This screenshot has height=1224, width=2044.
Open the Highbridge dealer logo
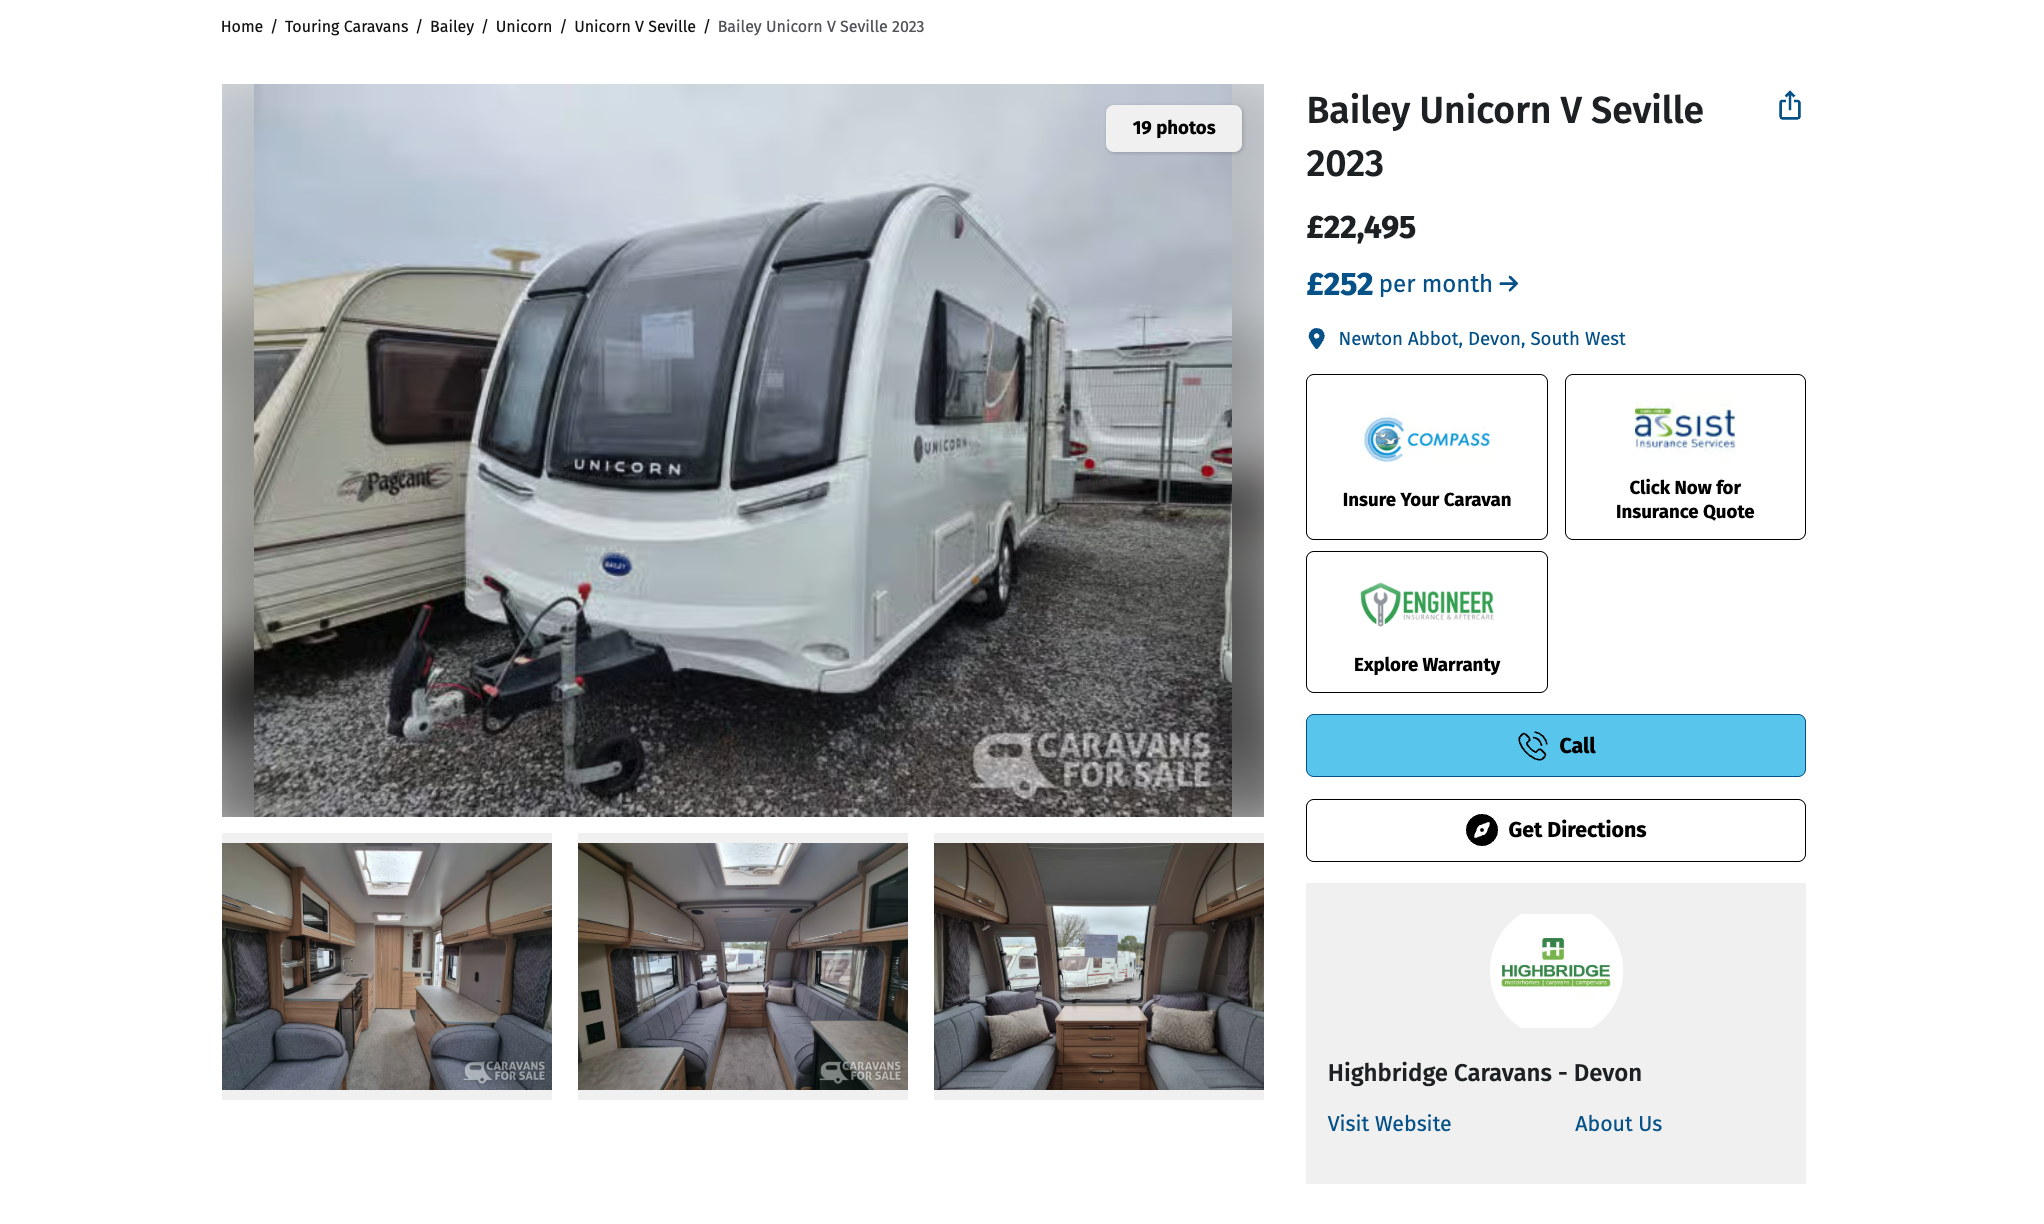1556,970
